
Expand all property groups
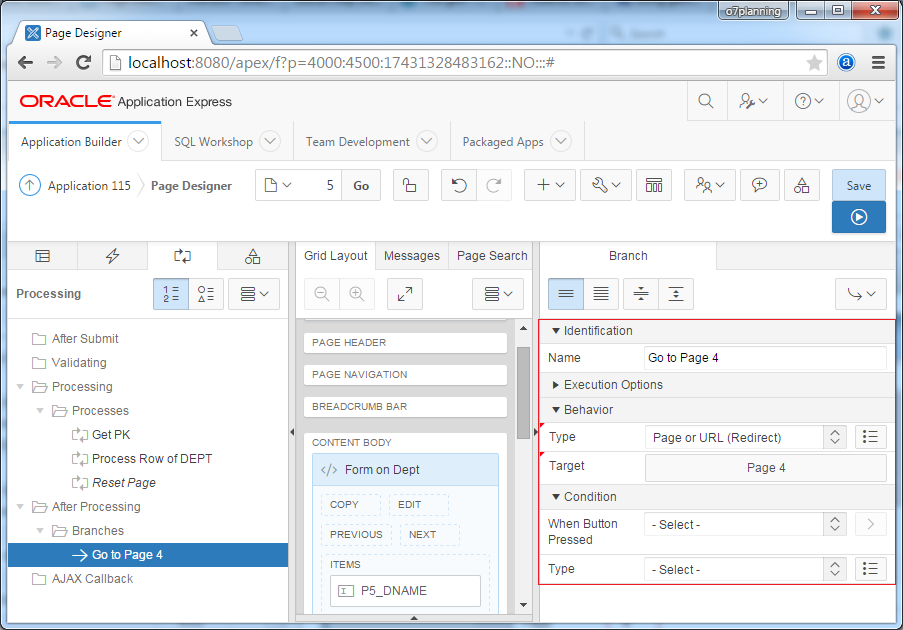click(x=676, y=294)
